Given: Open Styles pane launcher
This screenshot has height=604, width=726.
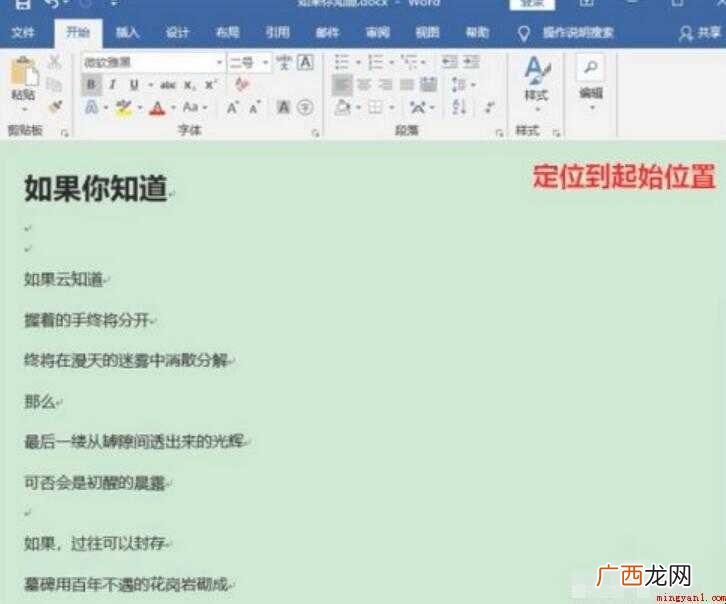Looking at the screenshot, I should click(556, 133).
